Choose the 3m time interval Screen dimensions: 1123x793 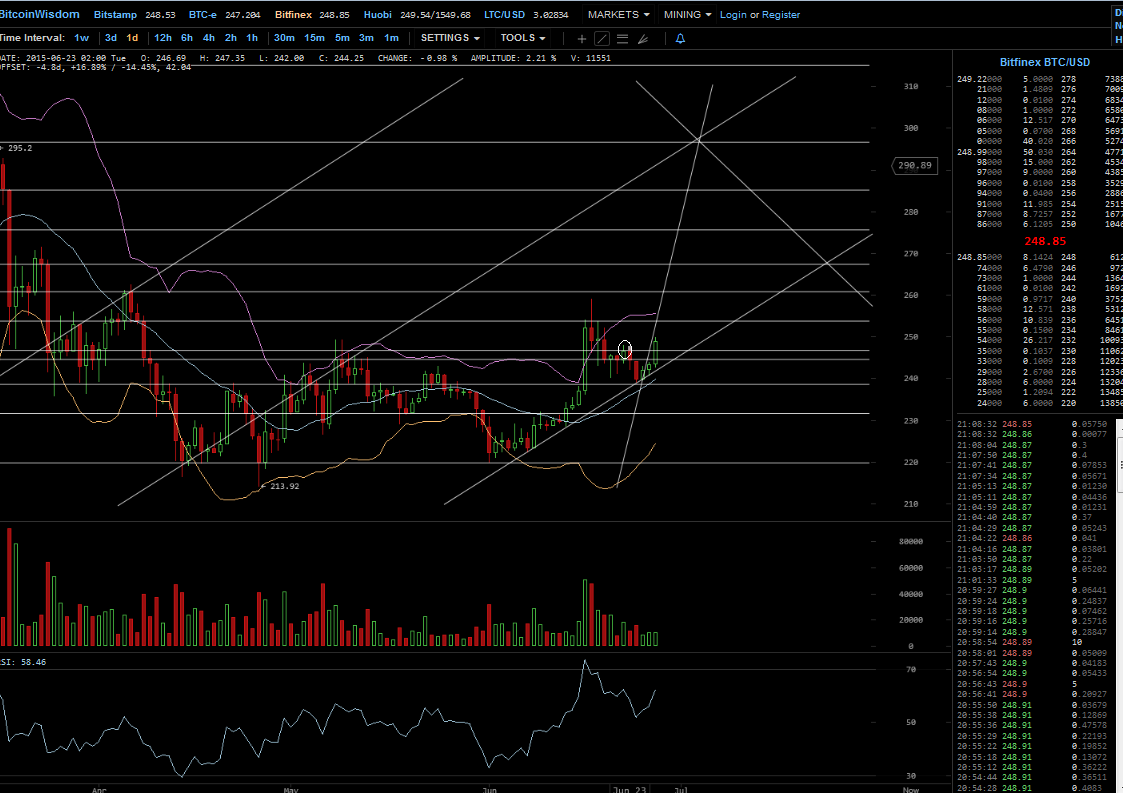pyautogui.click(x=366, y=38)
